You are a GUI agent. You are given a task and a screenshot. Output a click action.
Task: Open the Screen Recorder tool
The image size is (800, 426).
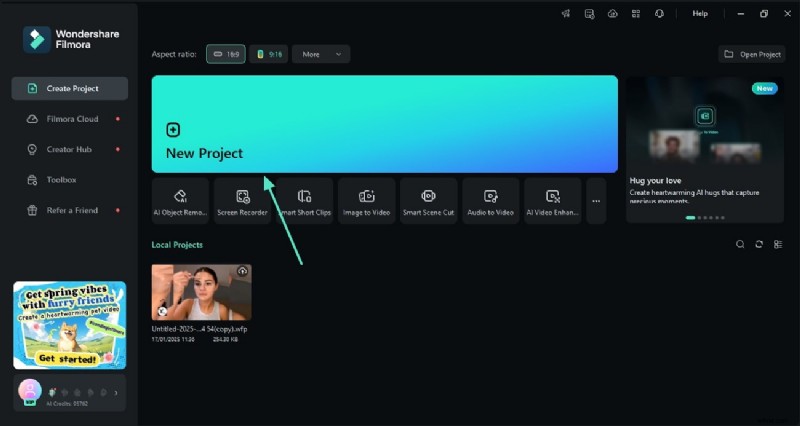(x=242, y=201)
